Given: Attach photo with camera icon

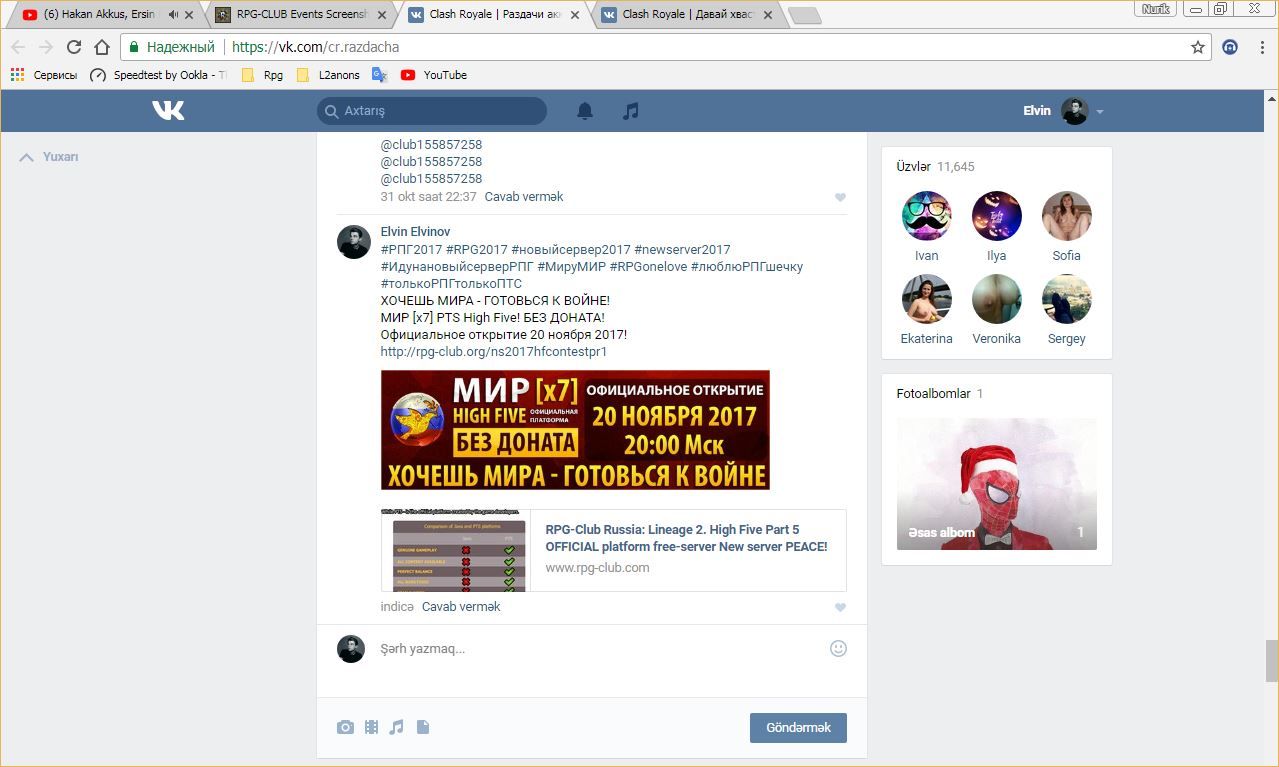Looking at the screenshot, I should [345, 727].
